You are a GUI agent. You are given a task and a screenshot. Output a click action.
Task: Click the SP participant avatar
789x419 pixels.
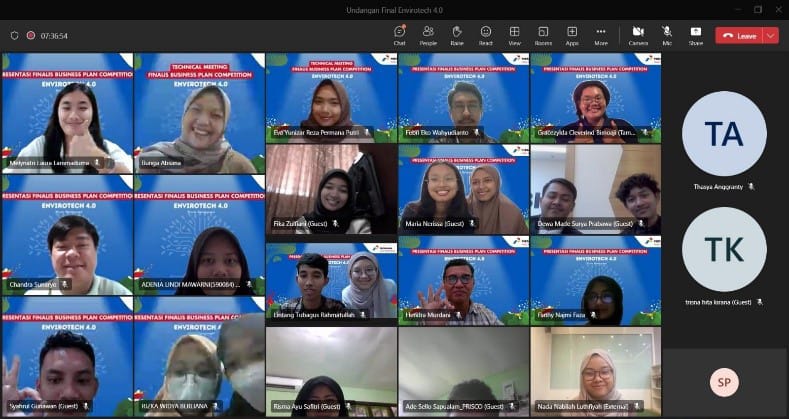tap(724, 383)
